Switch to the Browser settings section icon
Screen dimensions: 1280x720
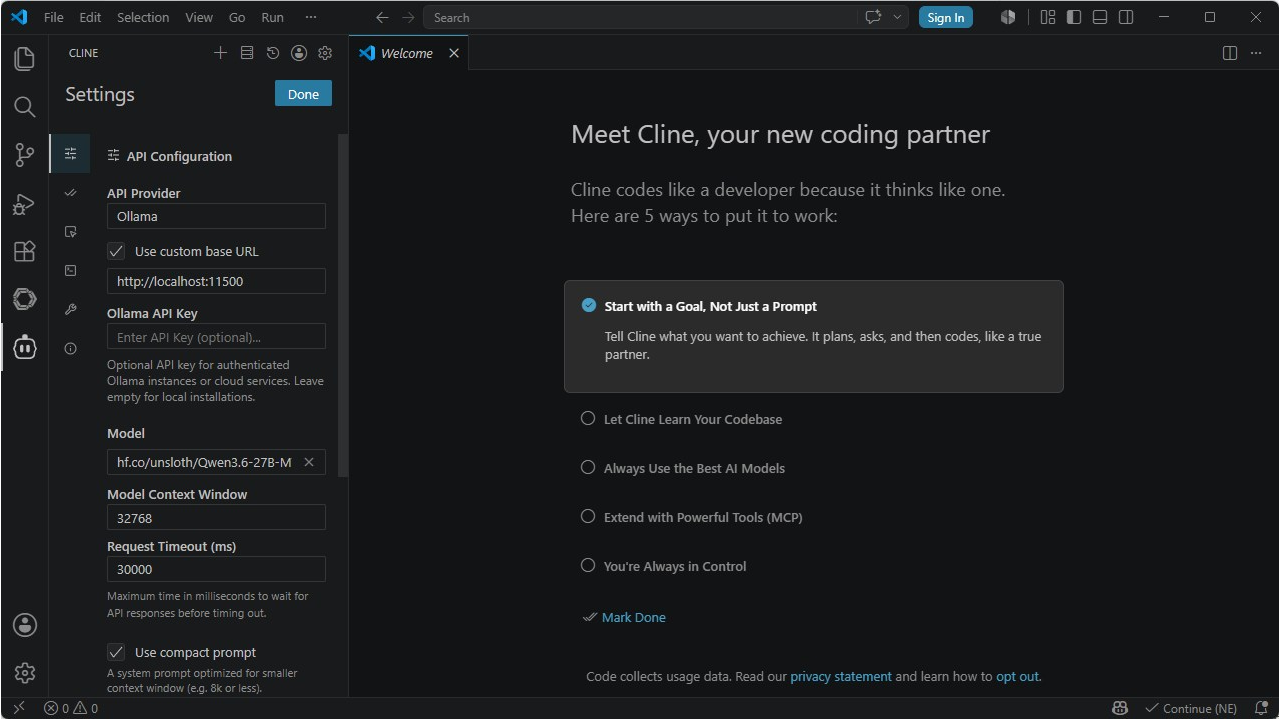70,232
